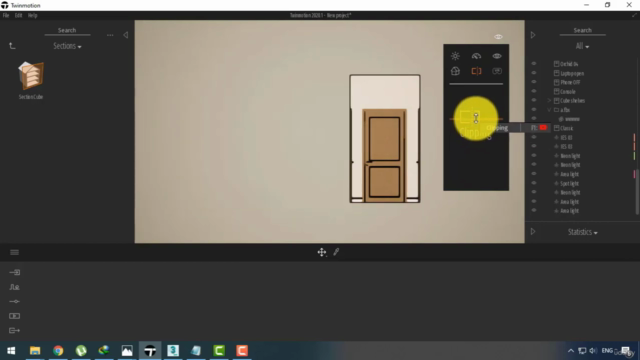Open the All filter dropdown
This screenshot has width=640, height=360.
click(x=582, y=46)
